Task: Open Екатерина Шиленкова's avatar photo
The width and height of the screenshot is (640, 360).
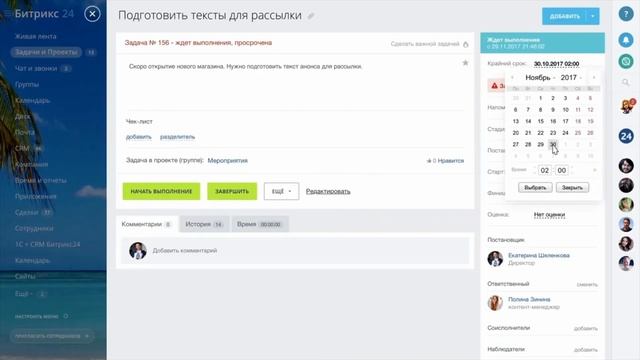Action: [x=495, y=259]
